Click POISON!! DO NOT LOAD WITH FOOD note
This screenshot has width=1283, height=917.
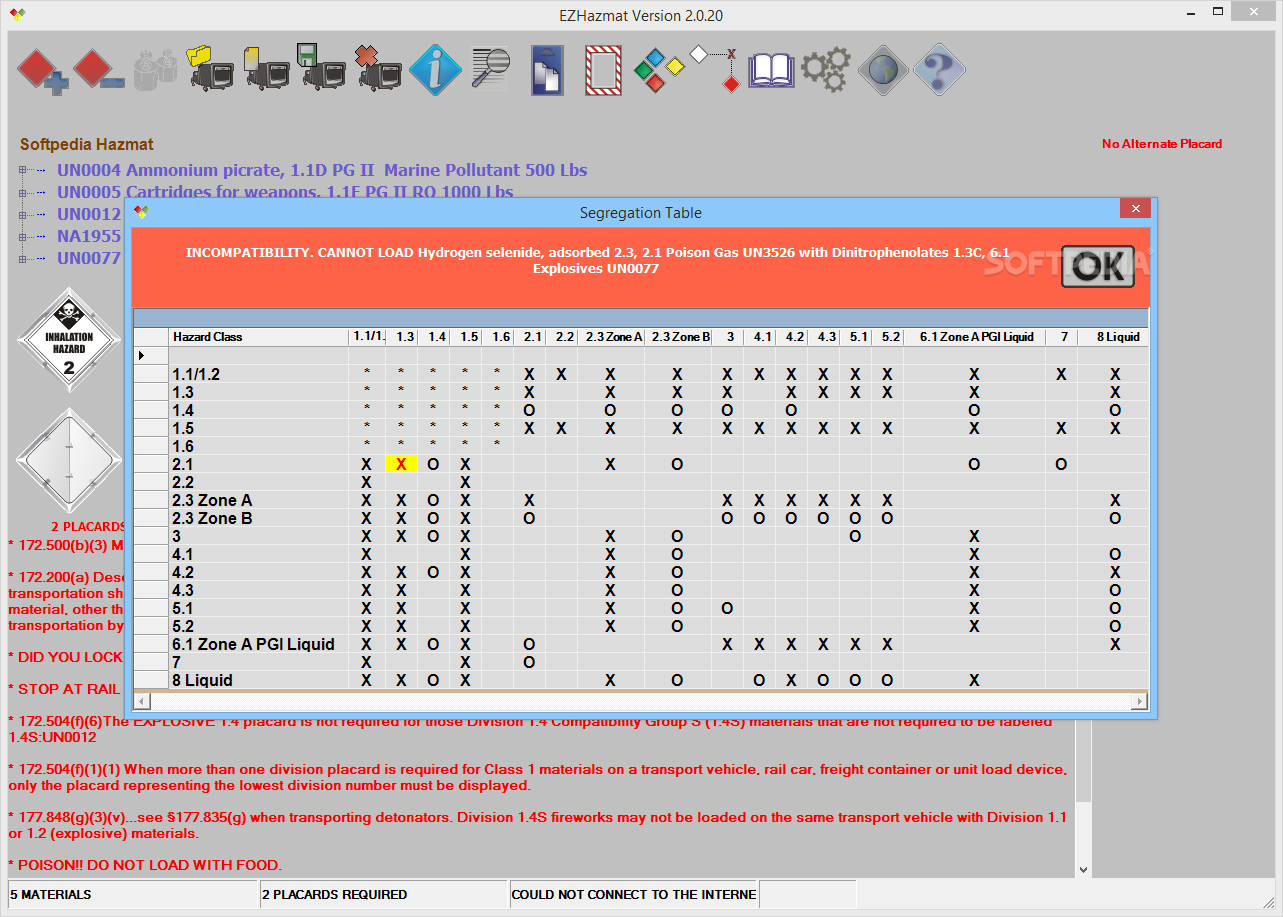145,865
